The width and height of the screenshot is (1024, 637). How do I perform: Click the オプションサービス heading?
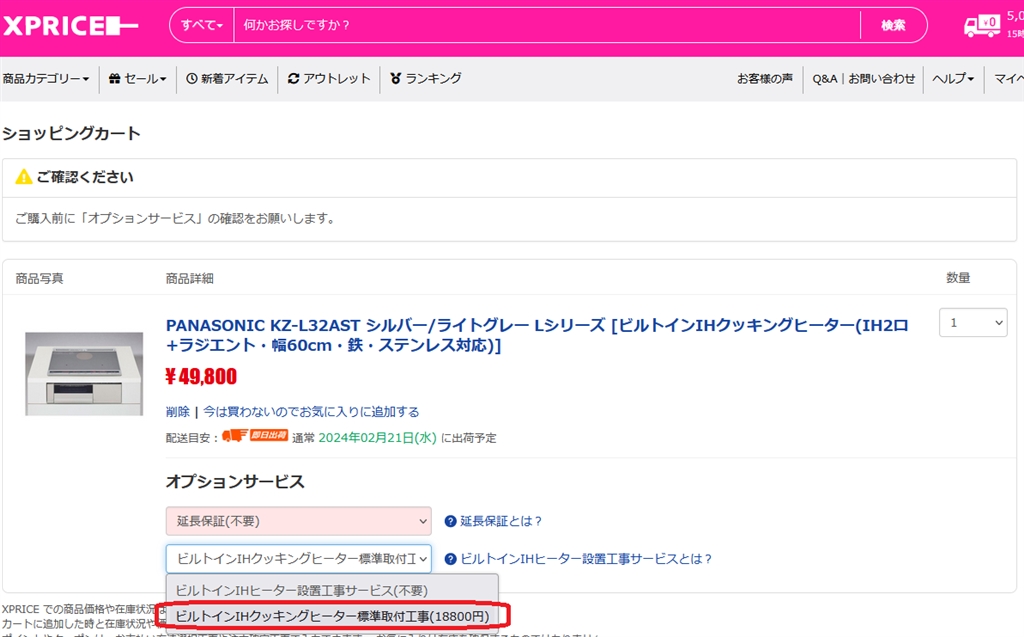[235, 482]
